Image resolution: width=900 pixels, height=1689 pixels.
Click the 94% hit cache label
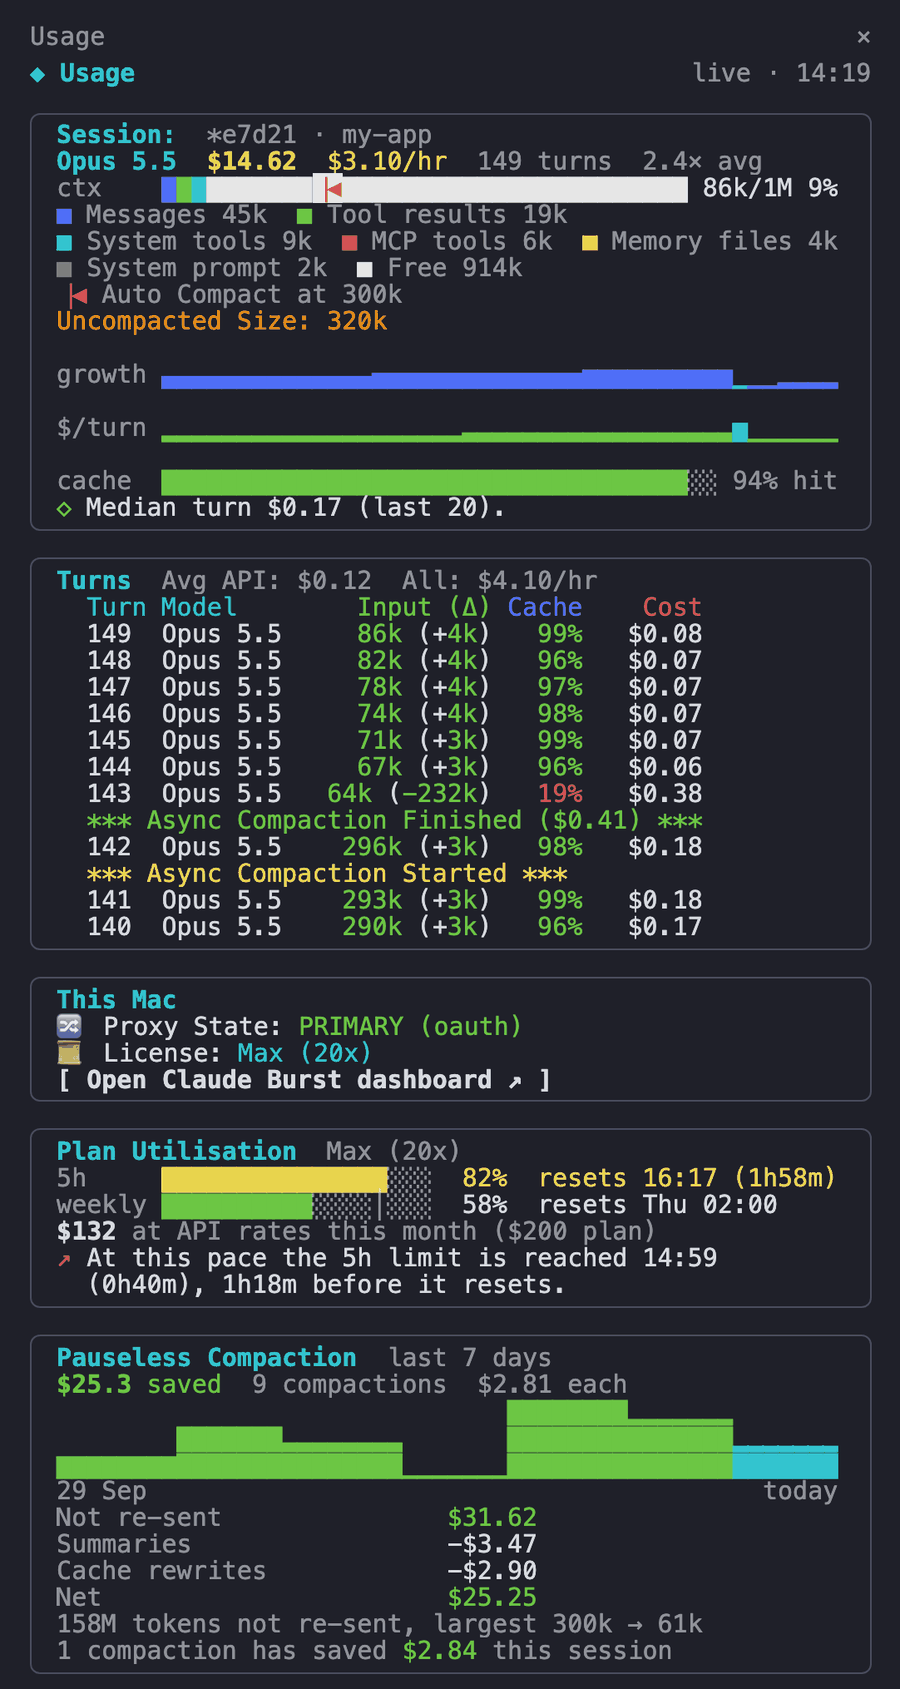[x=785, y=482]
